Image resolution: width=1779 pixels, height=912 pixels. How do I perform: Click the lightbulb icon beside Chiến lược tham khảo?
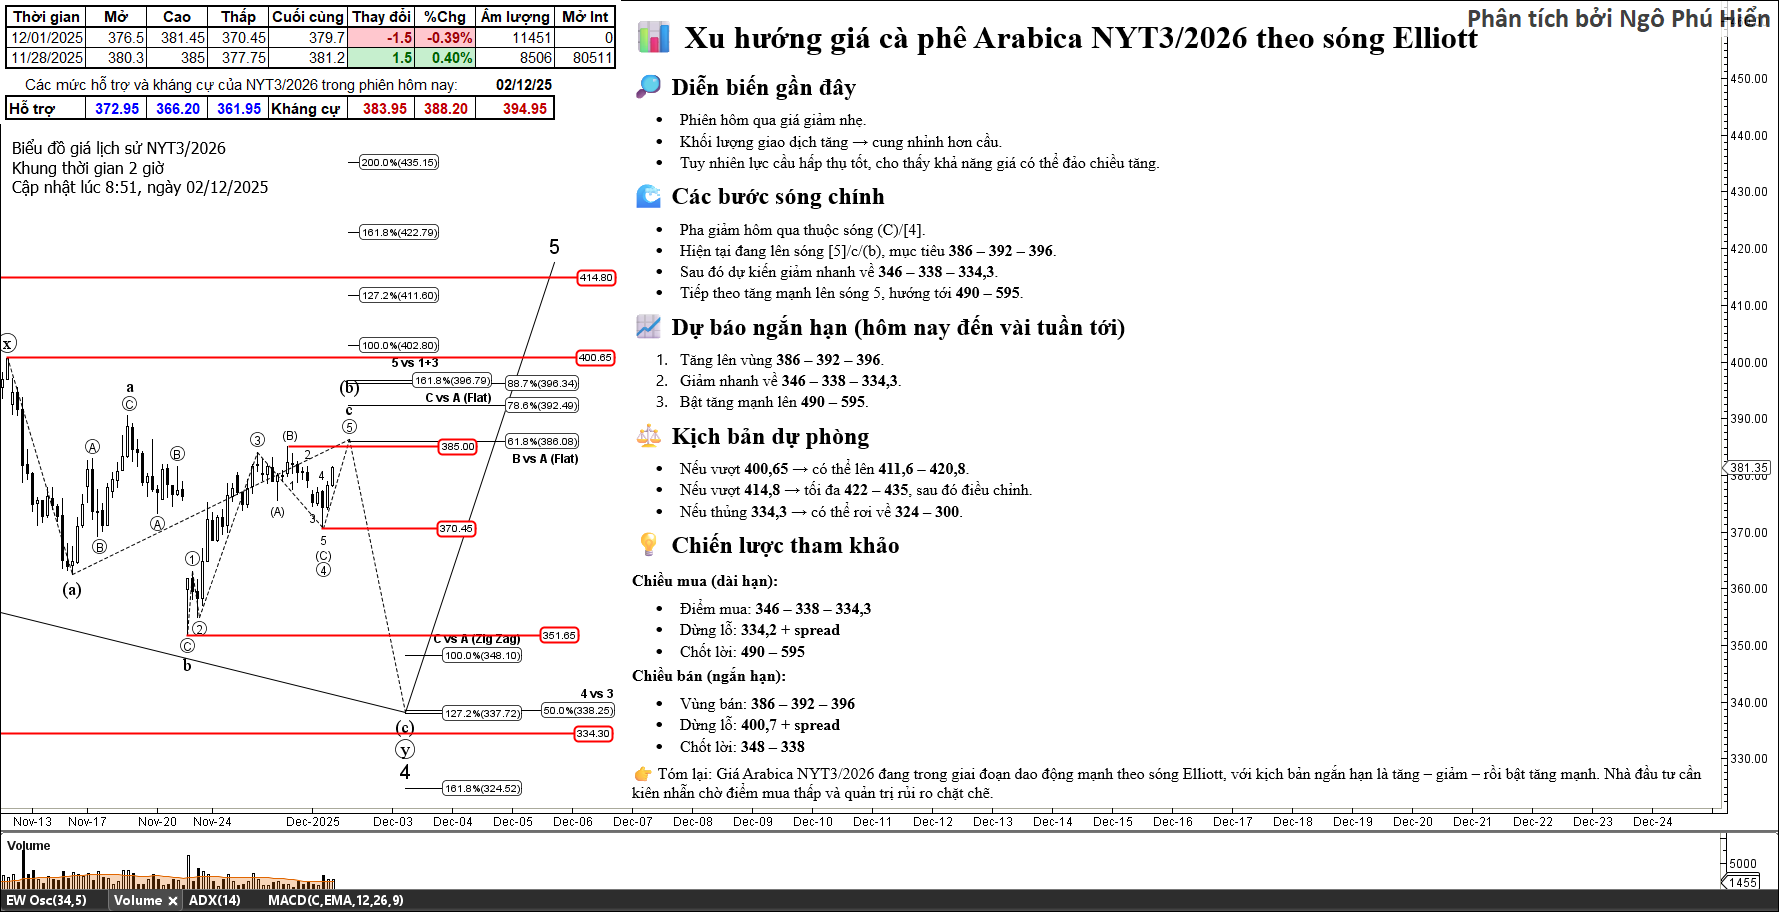[648, 545]
